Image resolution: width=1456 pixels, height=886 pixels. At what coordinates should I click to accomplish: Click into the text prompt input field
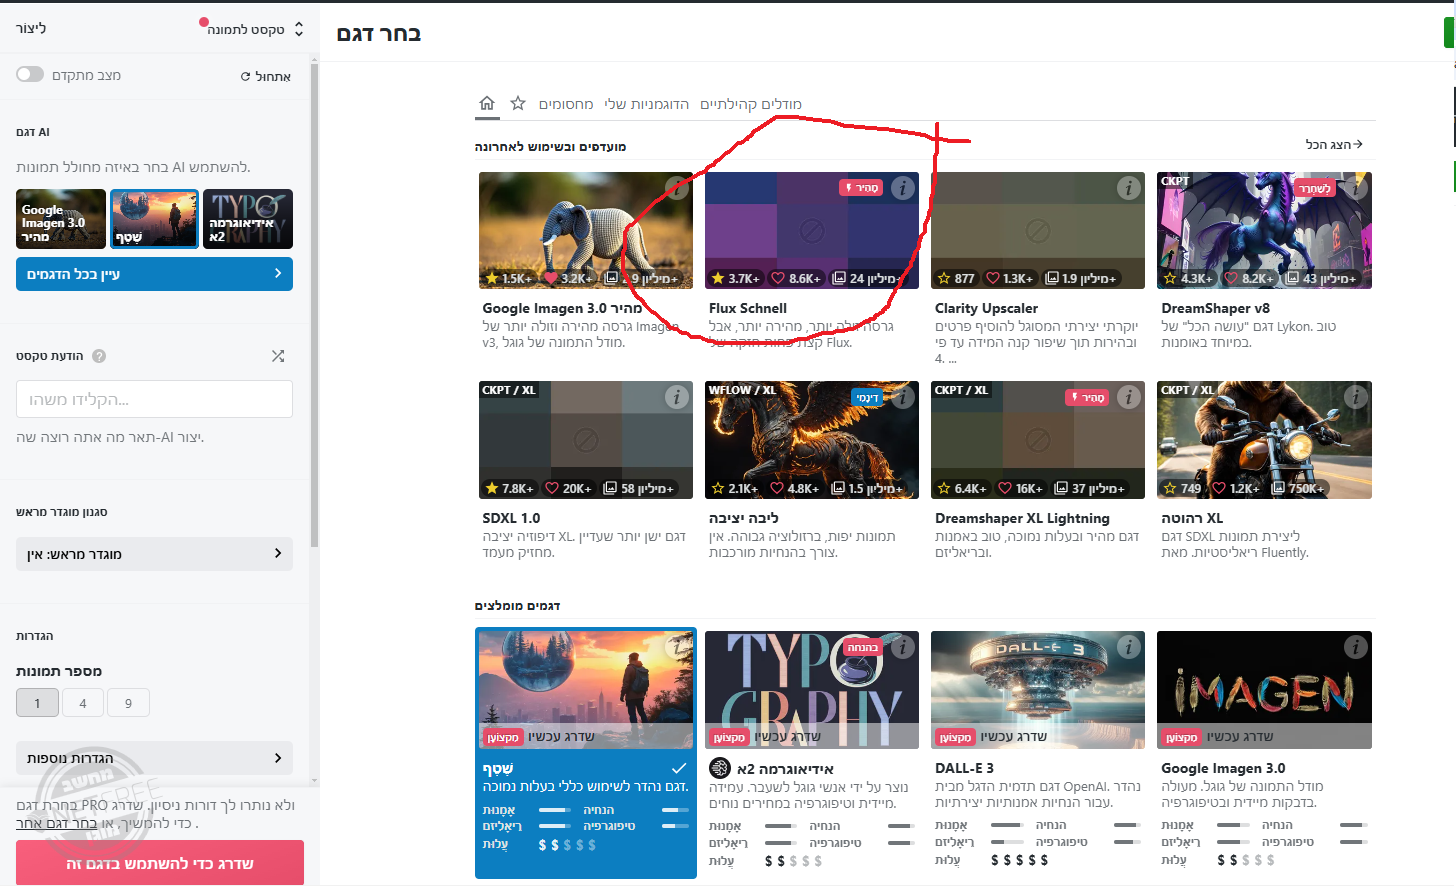tap(154, 399)
